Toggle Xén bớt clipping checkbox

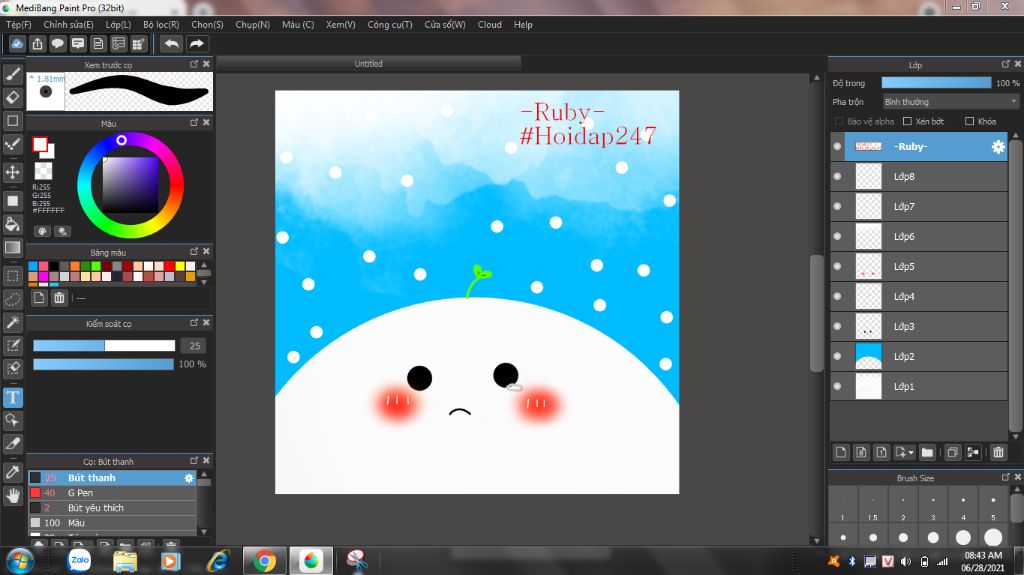907,122
